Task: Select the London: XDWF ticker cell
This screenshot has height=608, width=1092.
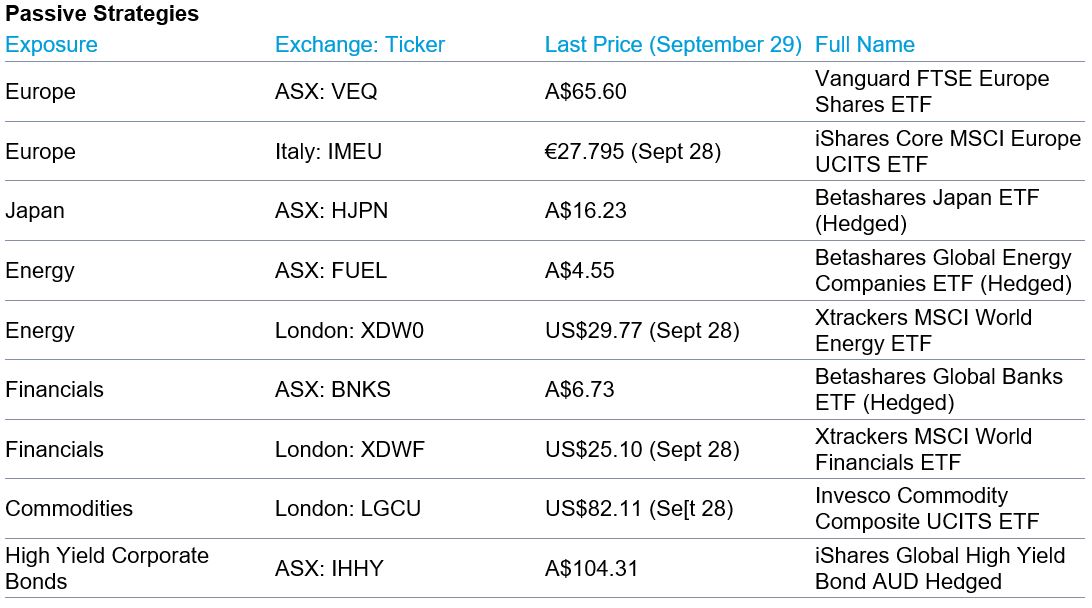Action: pos(350,449)
